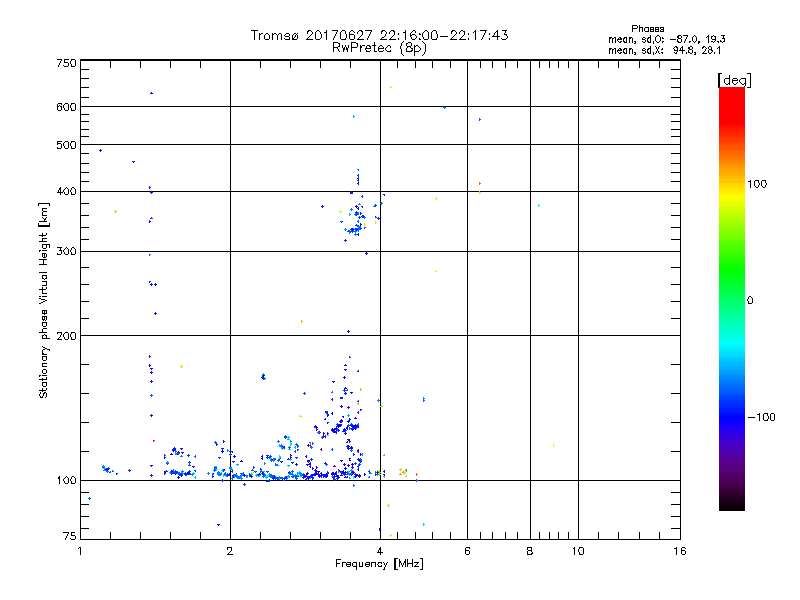Click the '600' y-axis tick label
The height and width of the screenshot is (600, 800).
coord(66,107)
